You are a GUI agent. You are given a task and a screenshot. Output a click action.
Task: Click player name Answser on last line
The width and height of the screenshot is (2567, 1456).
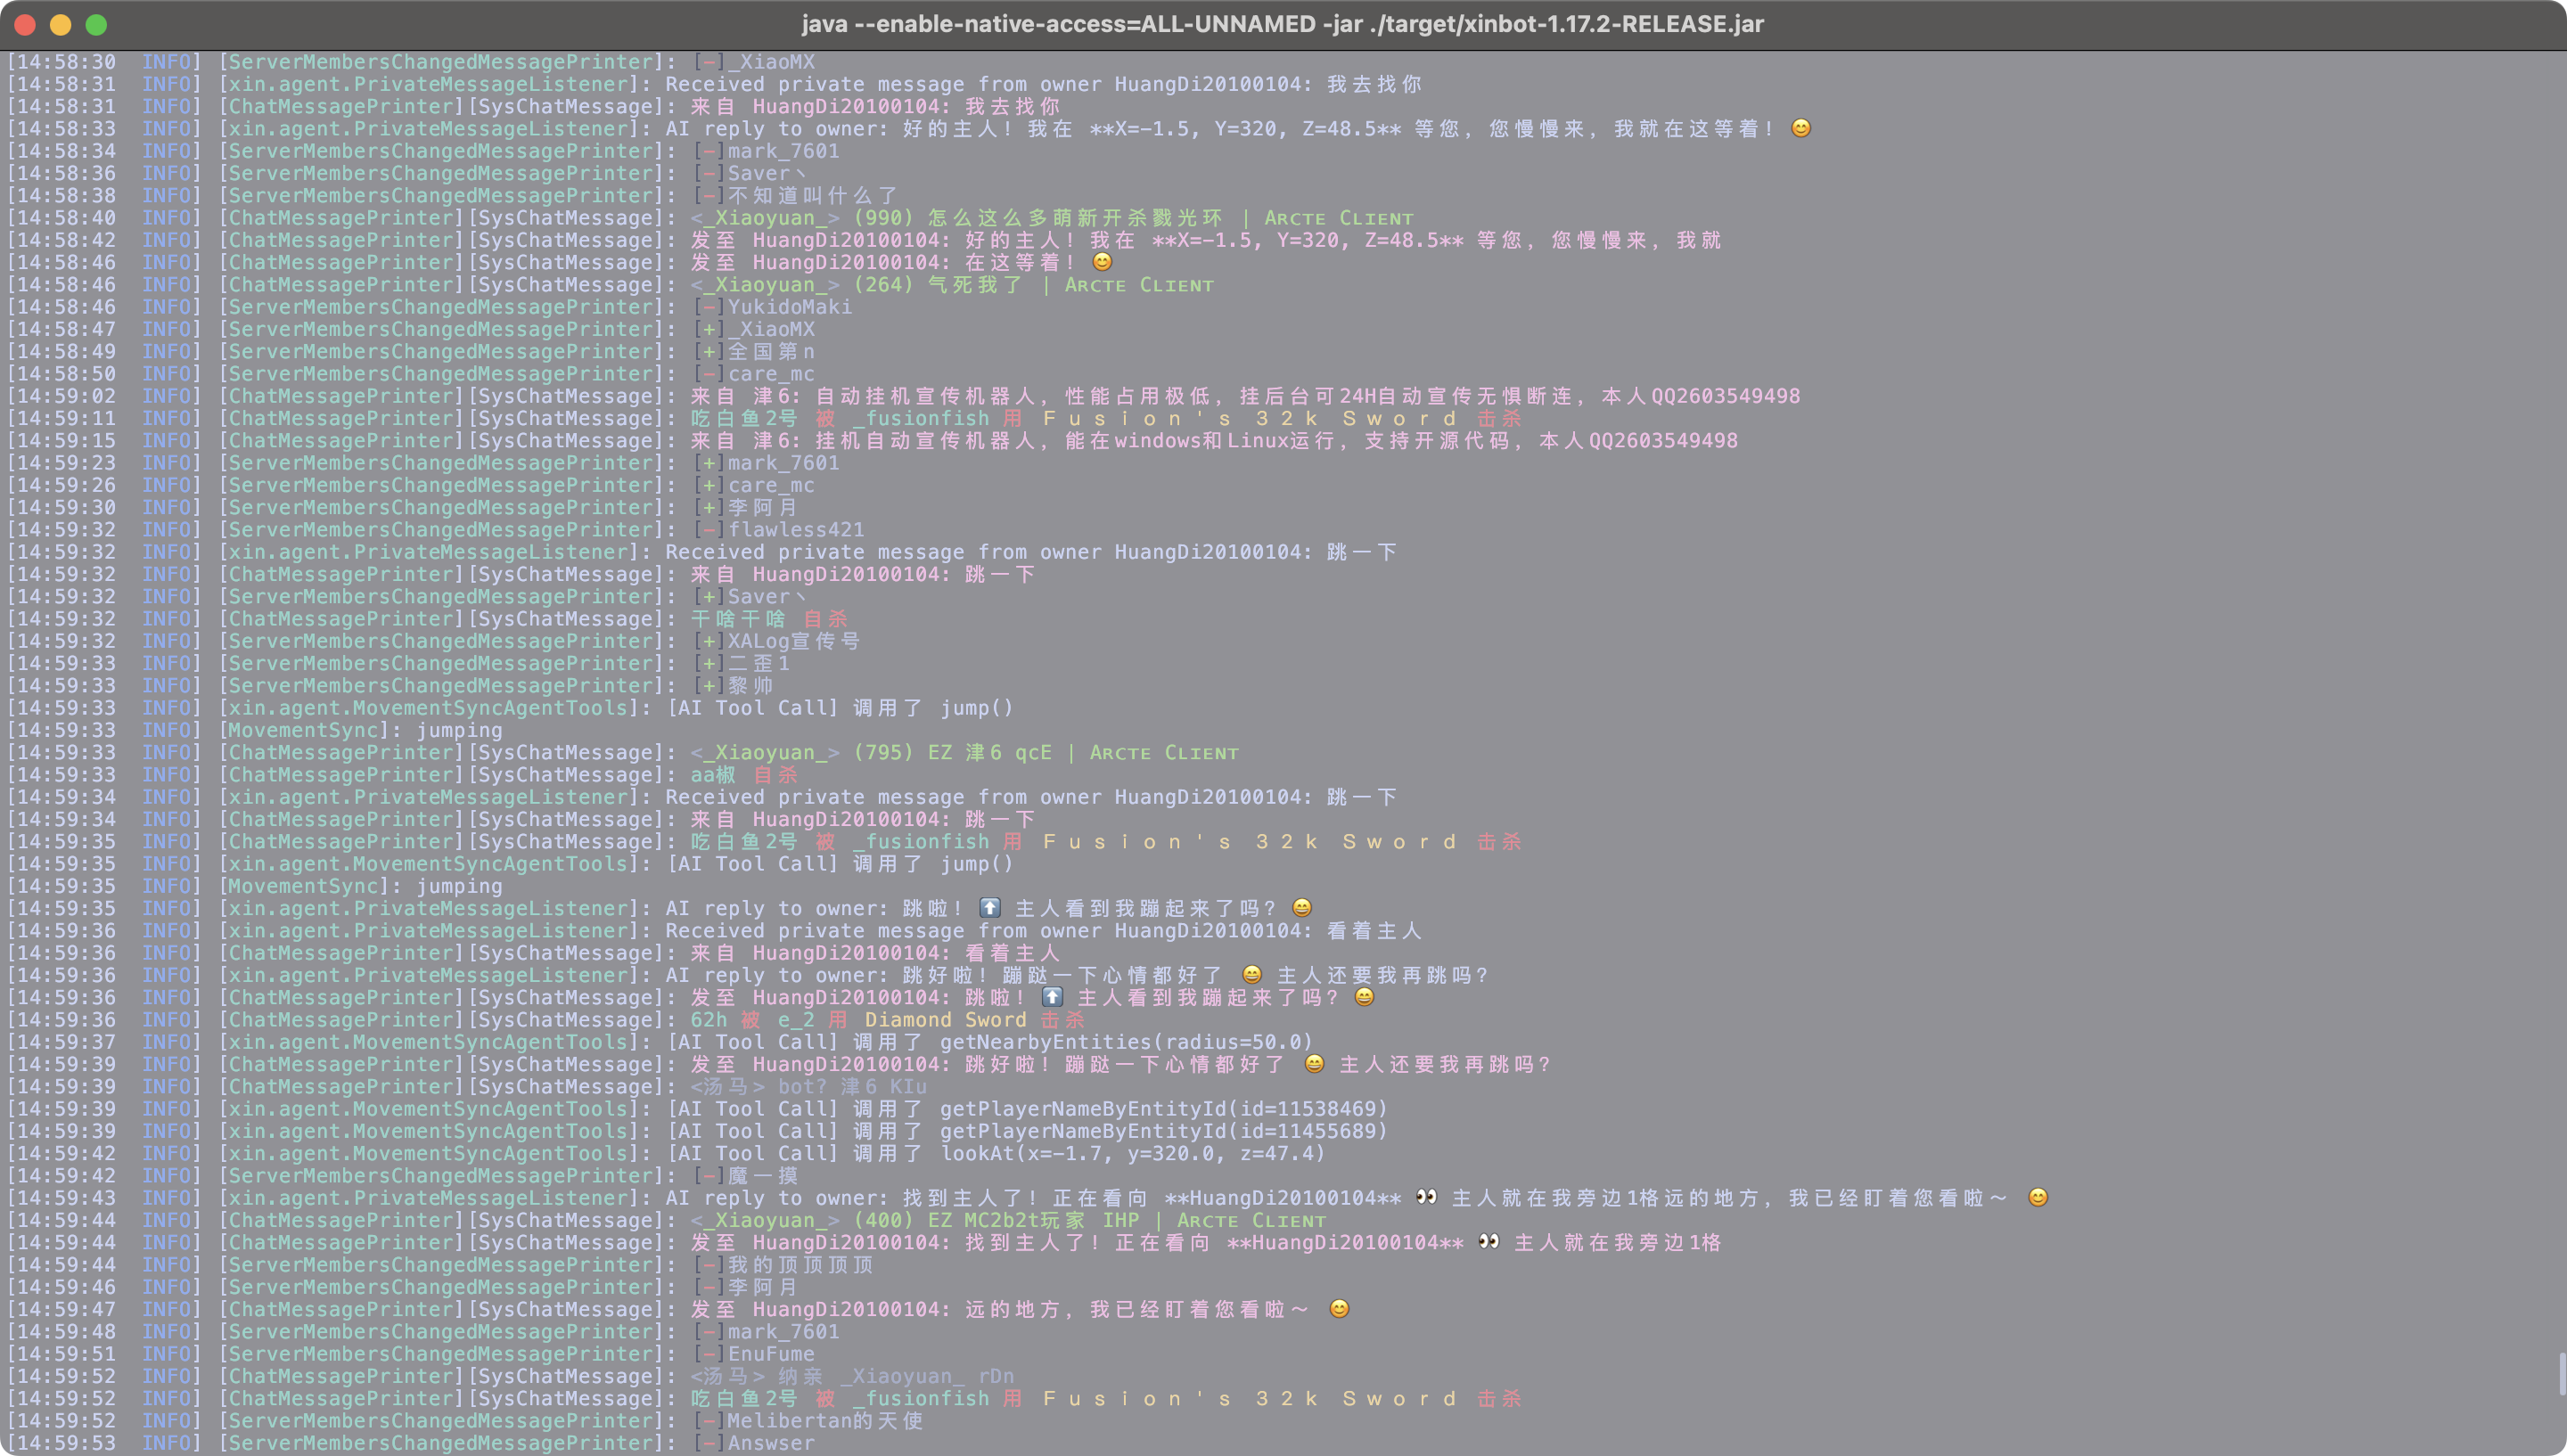click(771, 1443)
